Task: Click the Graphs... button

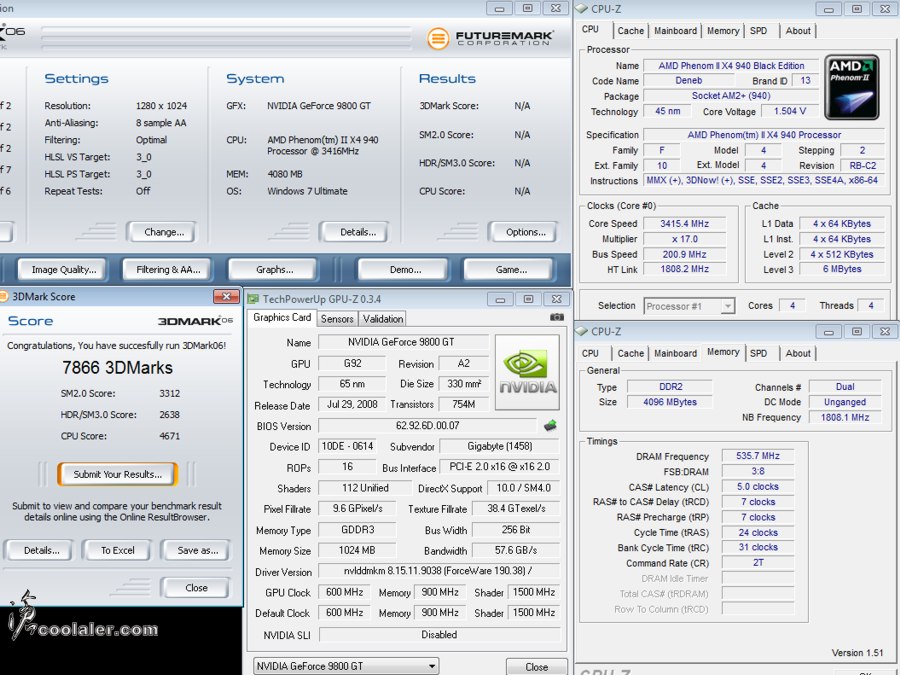Action: 274,269
